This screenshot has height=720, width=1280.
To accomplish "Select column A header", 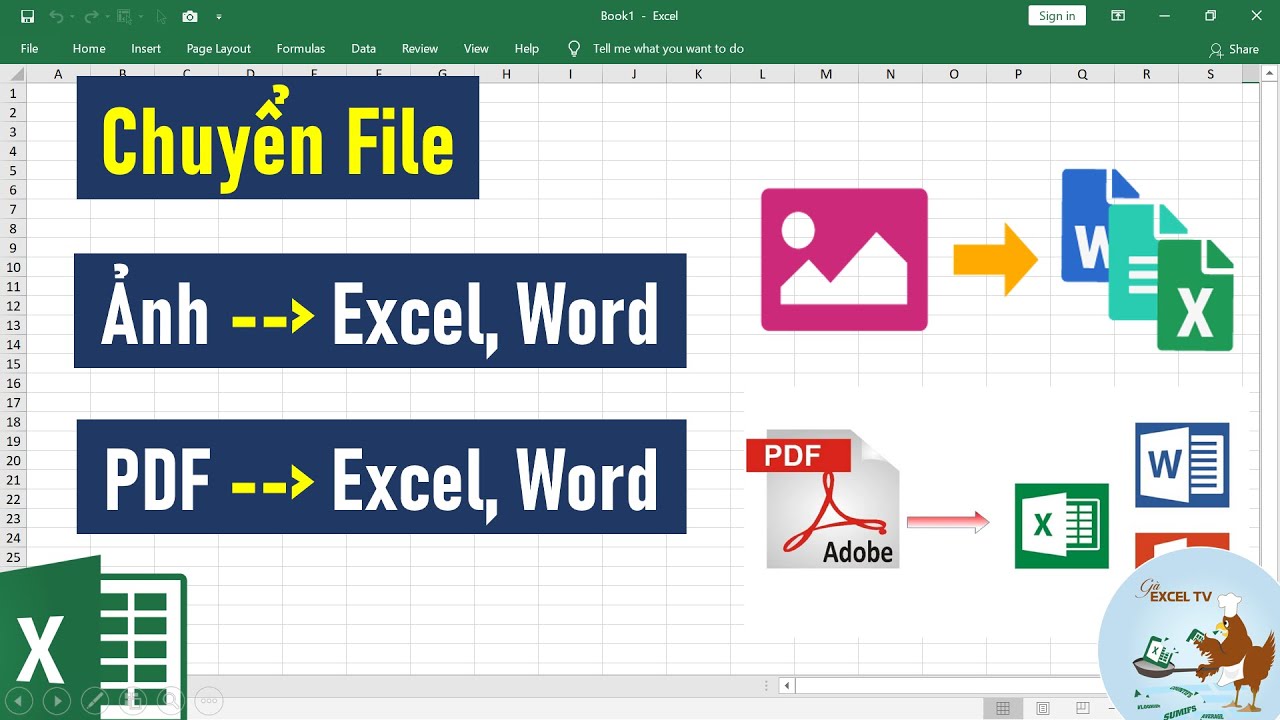I will (x=58, y=74).
